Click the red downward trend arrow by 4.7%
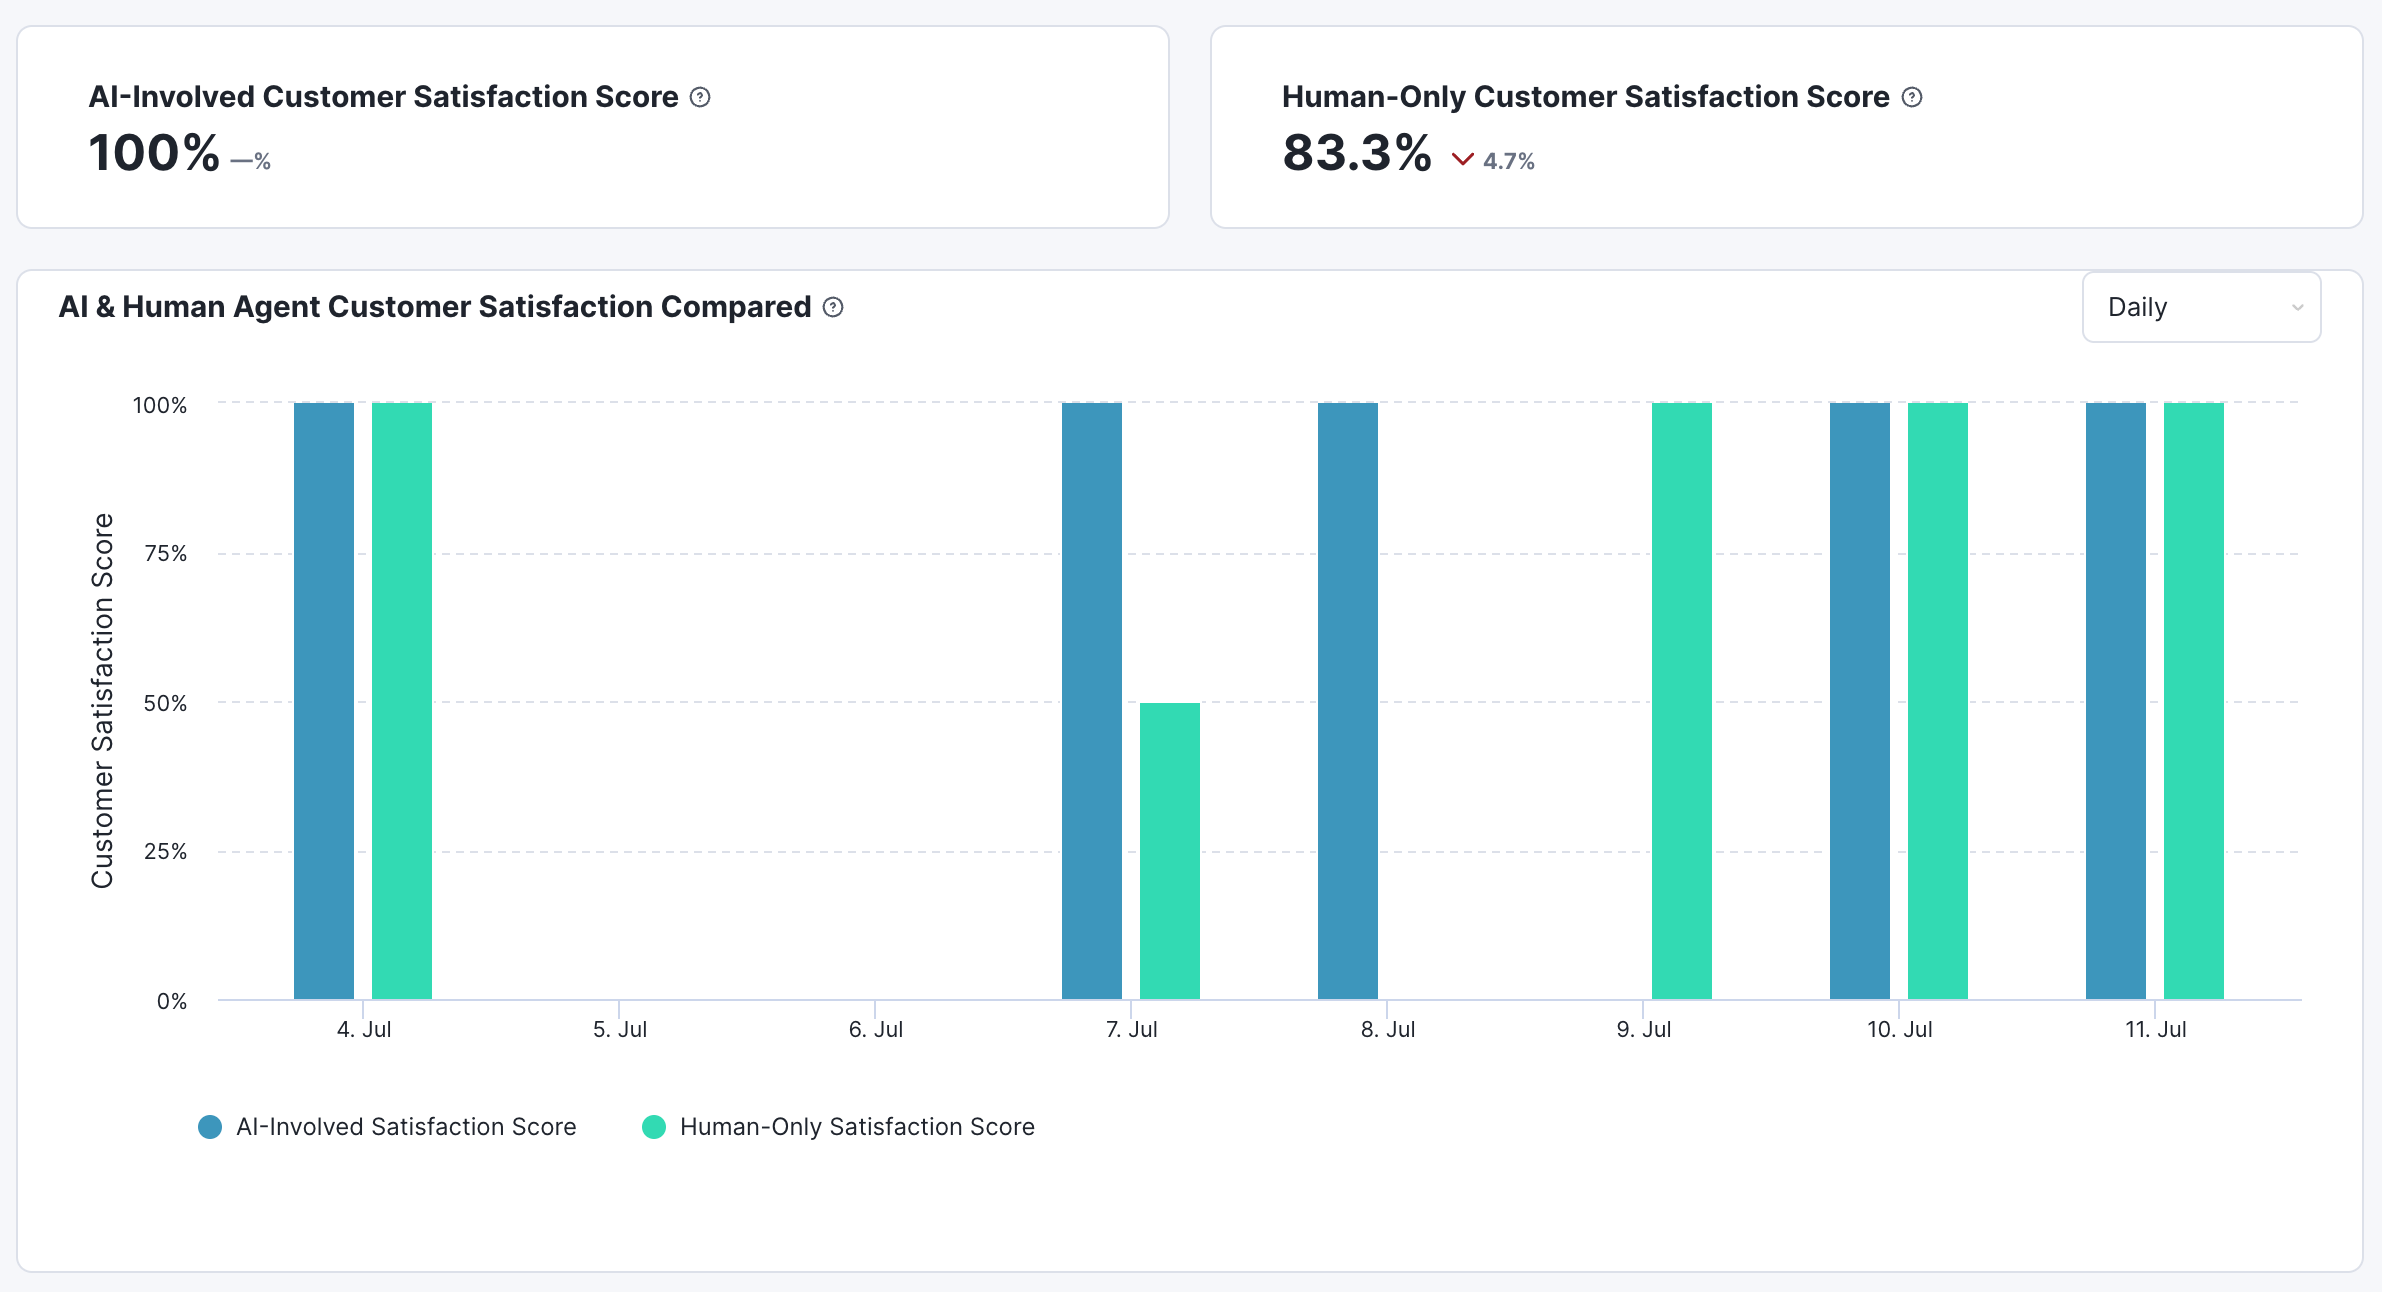Image resolution: width=2382 pixels, height=1292 pixels. [1462, 160]
